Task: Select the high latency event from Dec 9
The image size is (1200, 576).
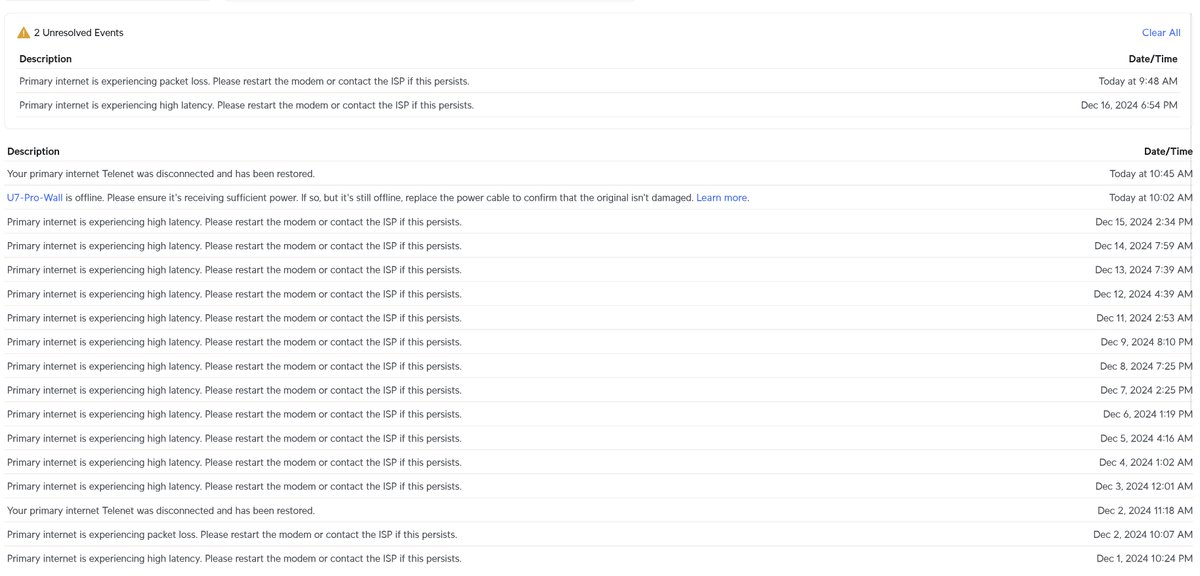Action: [x=599, y=342]
